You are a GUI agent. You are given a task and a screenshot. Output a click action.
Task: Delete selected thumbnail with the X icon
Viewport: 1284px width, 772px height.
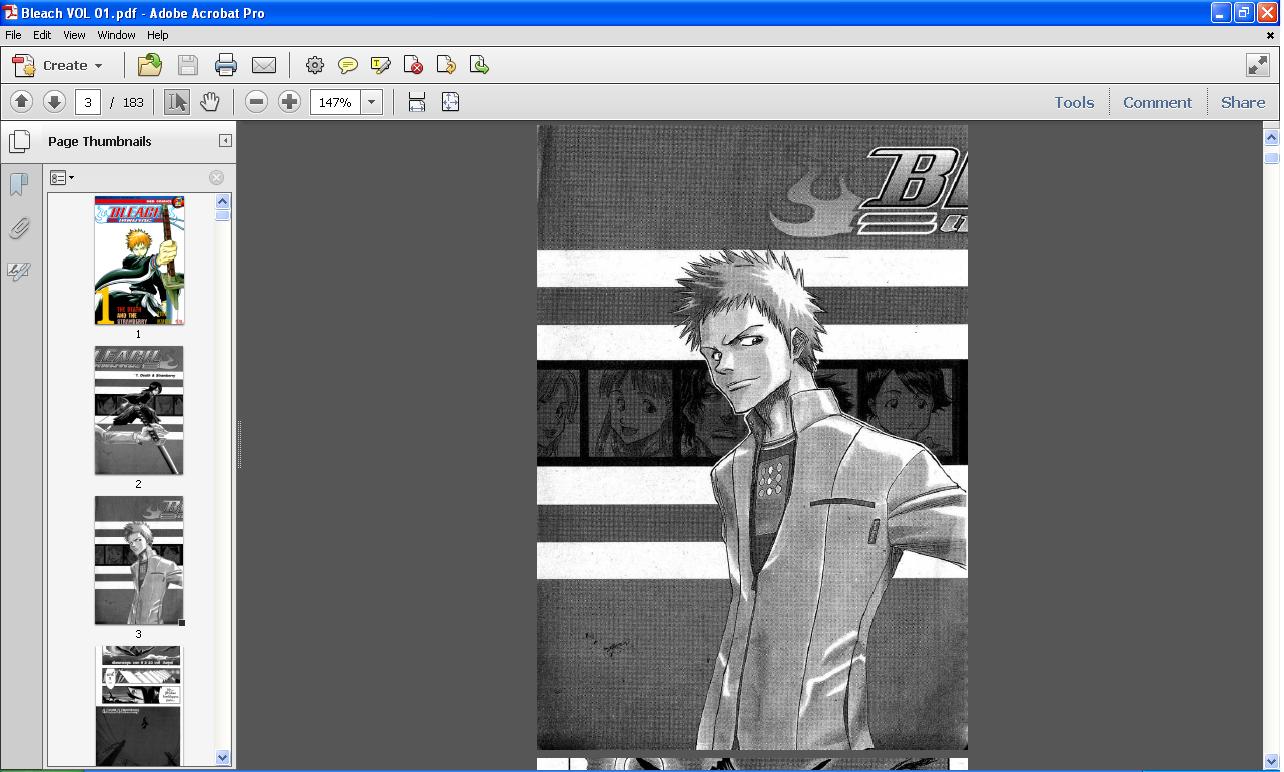click(x=216, y=178)
